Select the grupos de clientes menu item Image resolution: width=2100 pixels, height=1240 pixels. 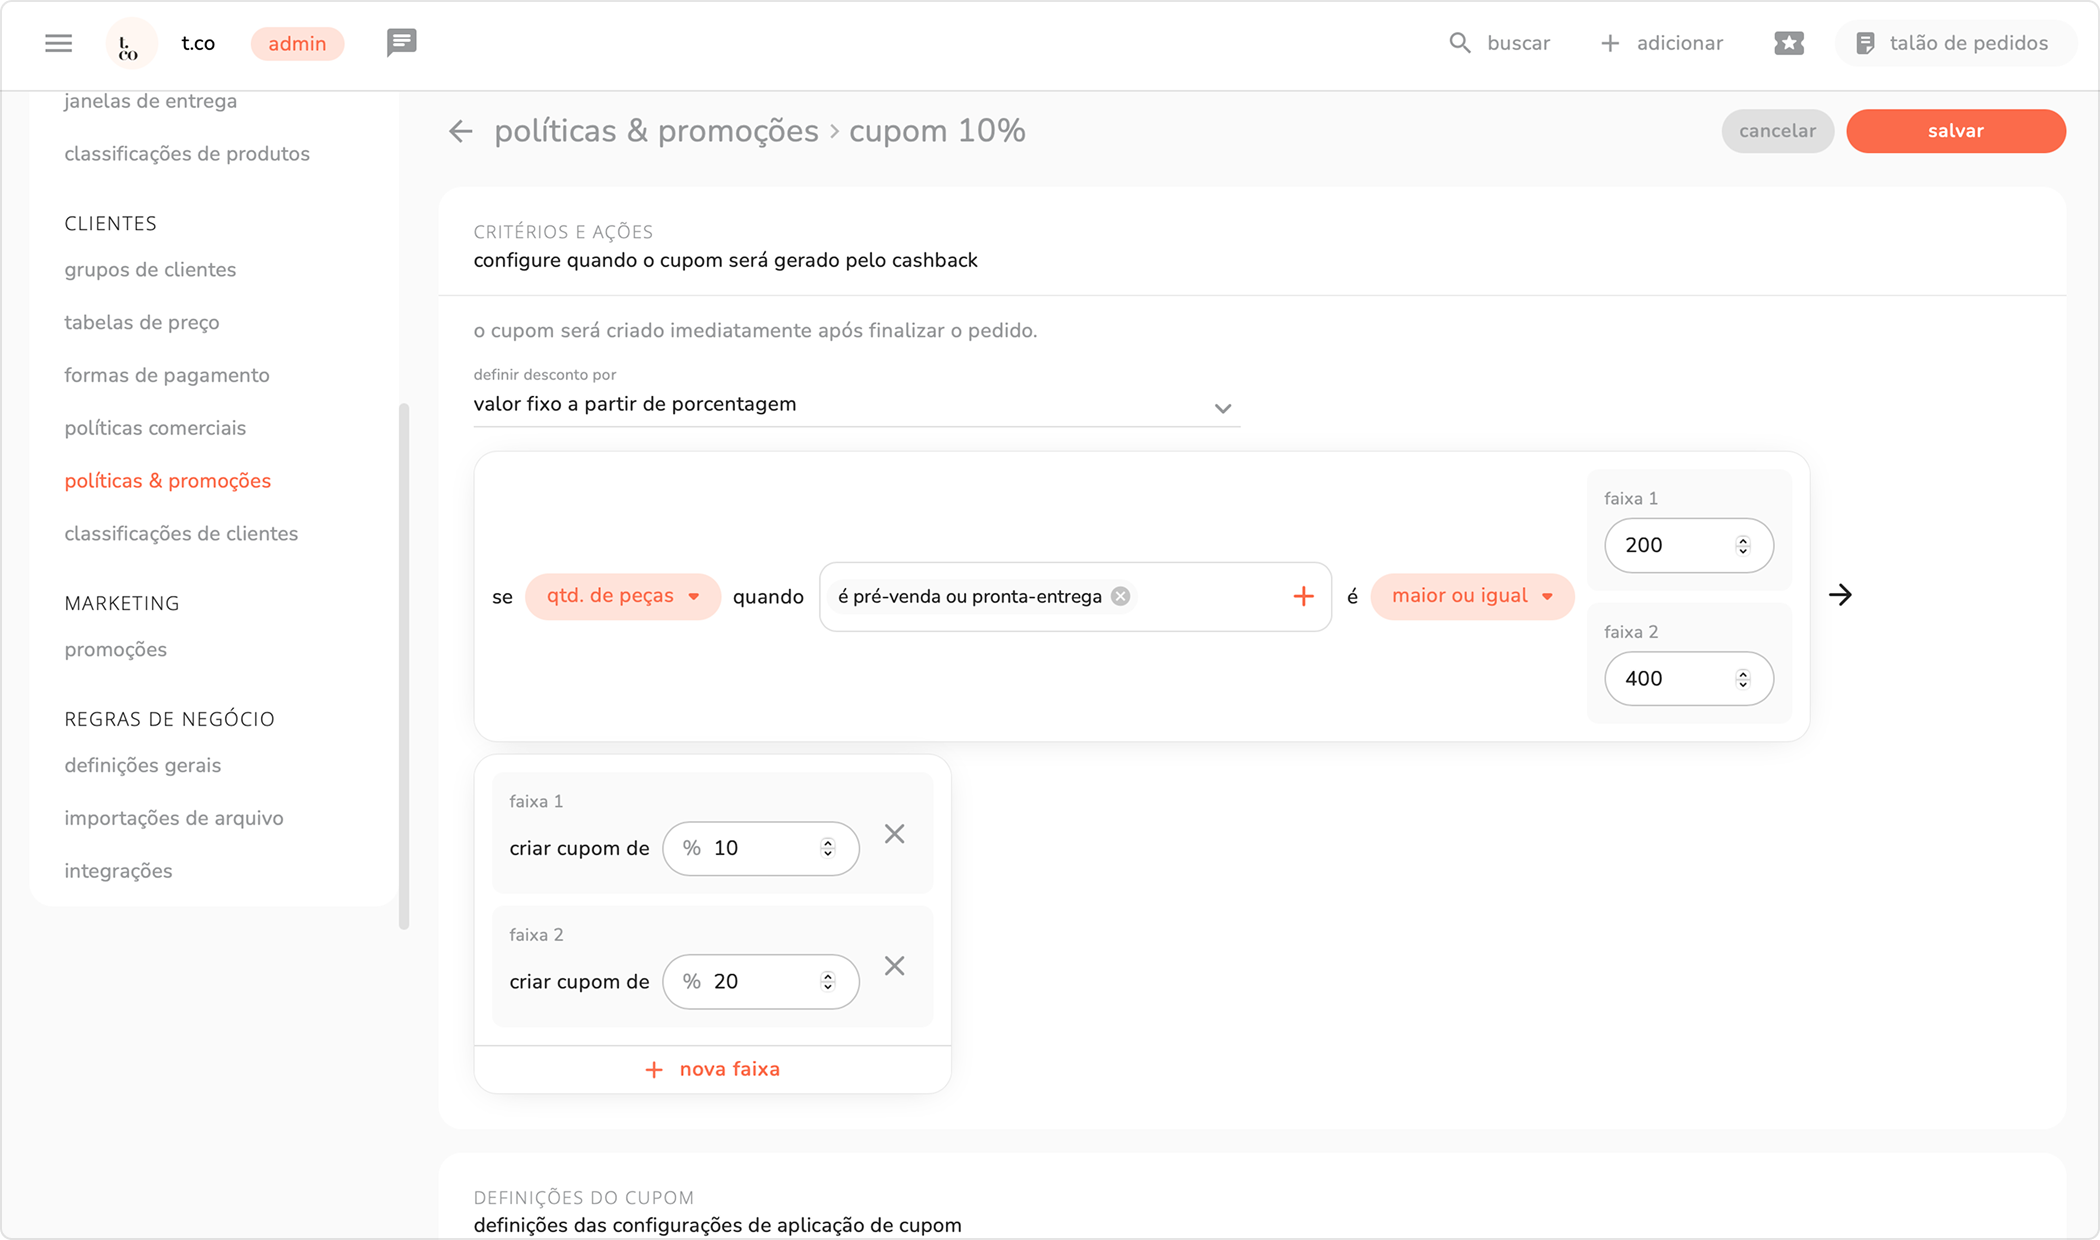(x=150, y=270)
